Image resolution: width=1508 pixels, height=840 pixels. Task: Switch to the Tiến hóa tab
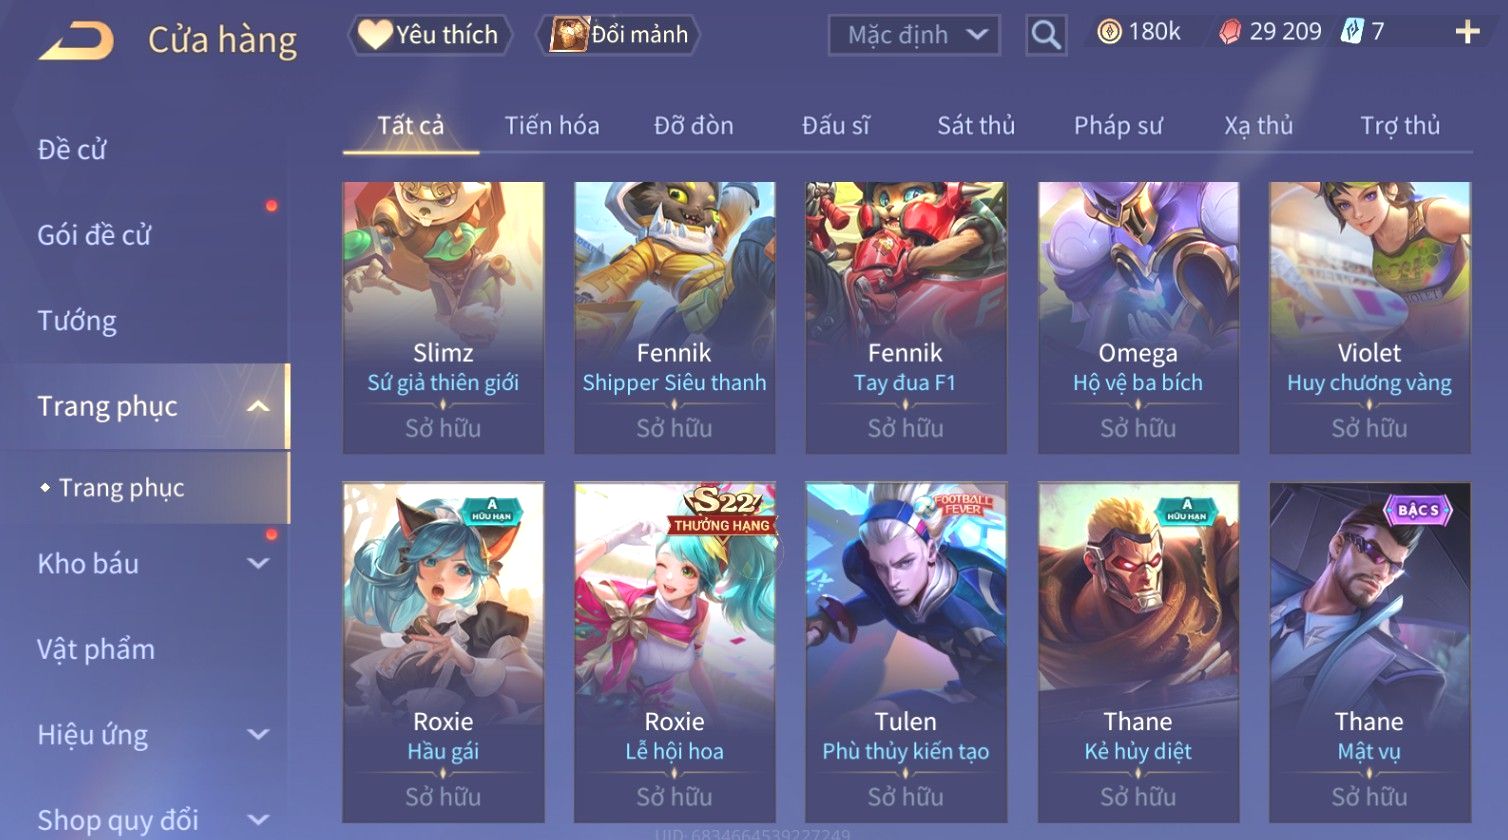pos(552,125)
